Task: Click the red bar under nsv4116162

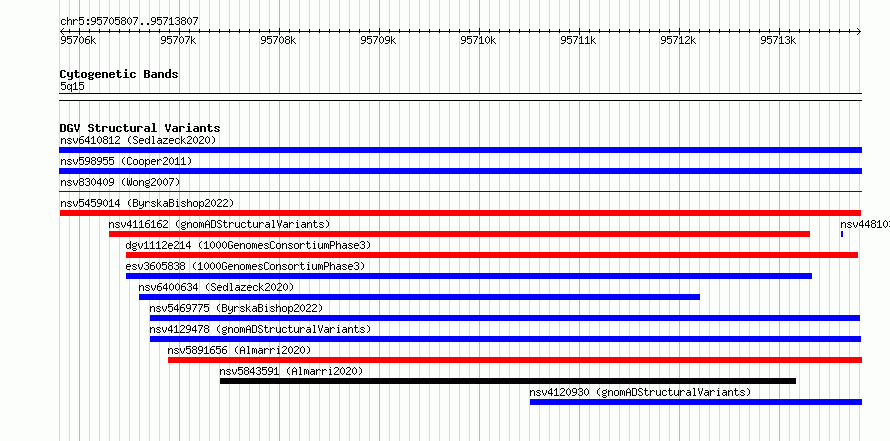Action: 459,234
